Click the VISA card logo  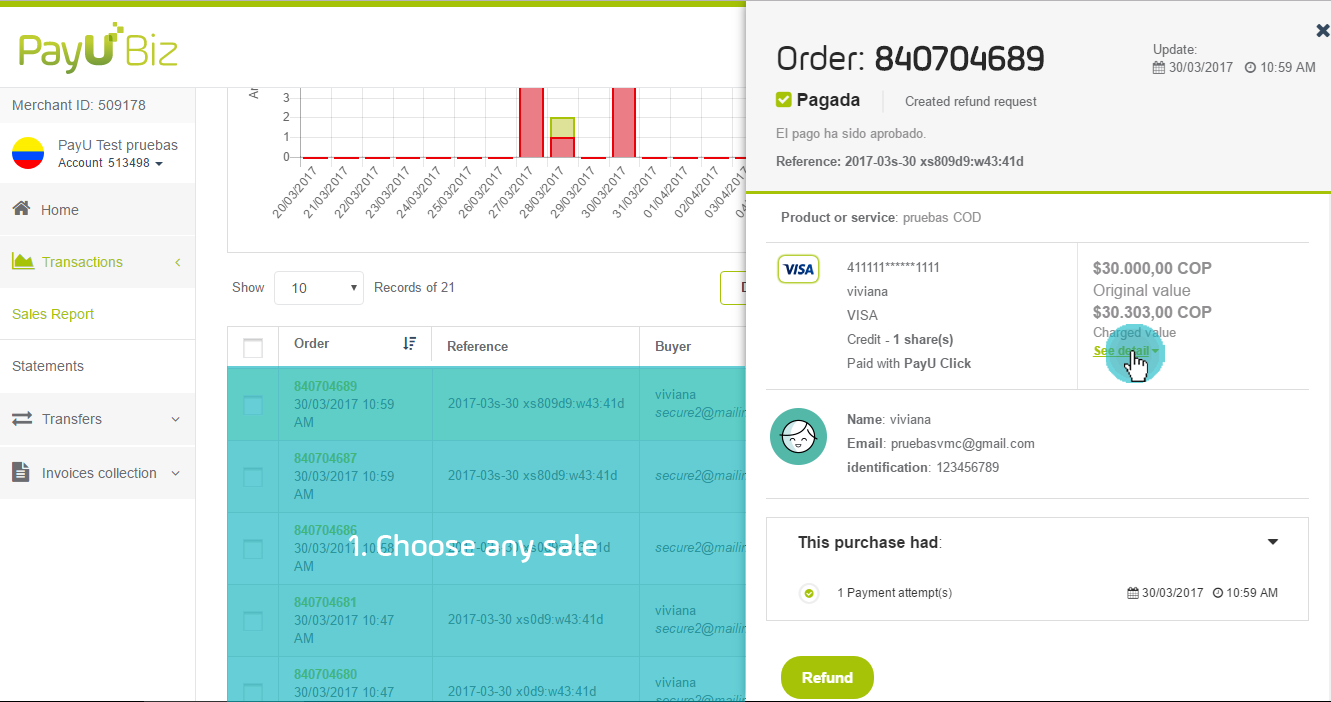pyautogui.click(x=798, y=269)
